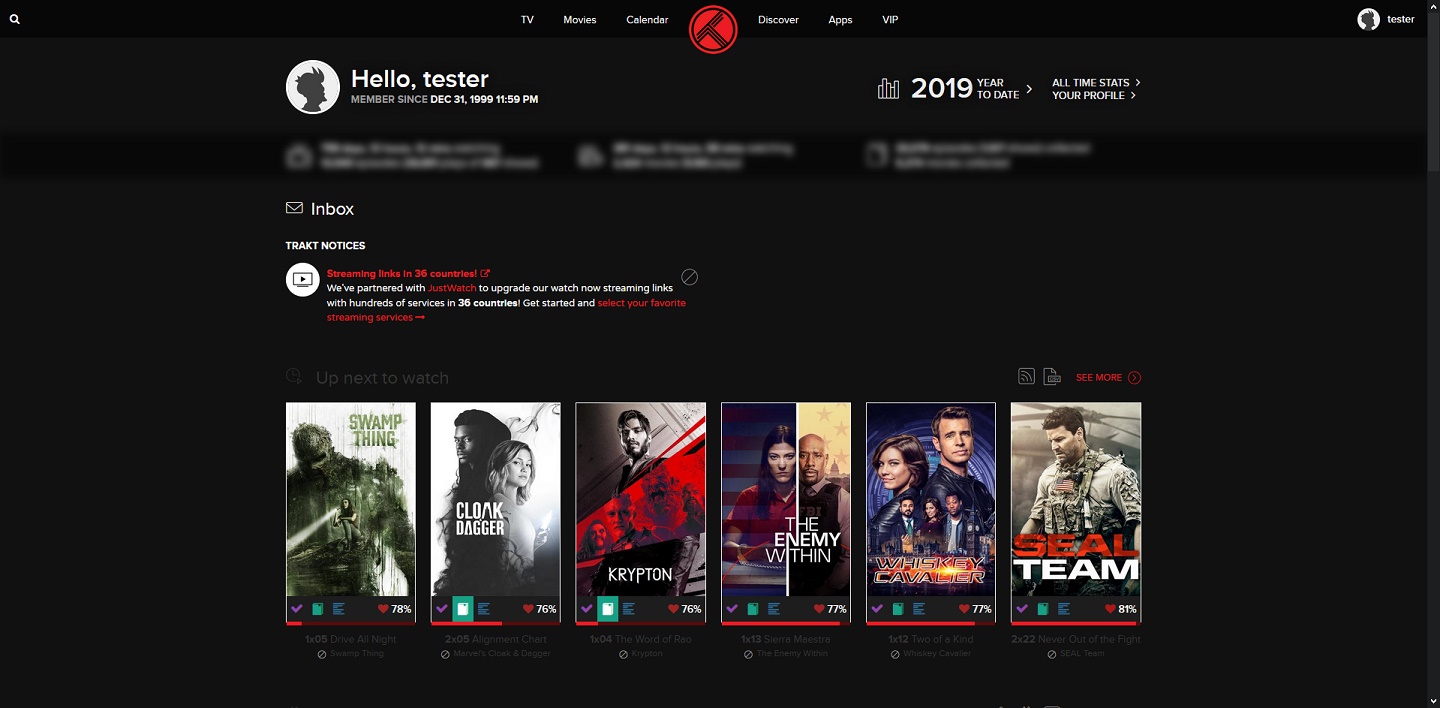Open the Apps menu
Screen dimensions: 1440x708
tap(840, 19)
